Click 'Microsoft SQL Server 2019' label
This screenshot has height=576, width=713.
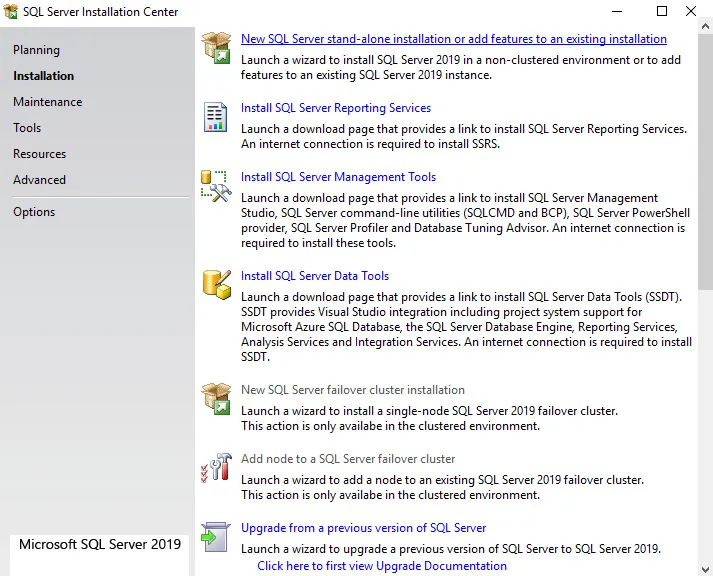coord(100,544)
